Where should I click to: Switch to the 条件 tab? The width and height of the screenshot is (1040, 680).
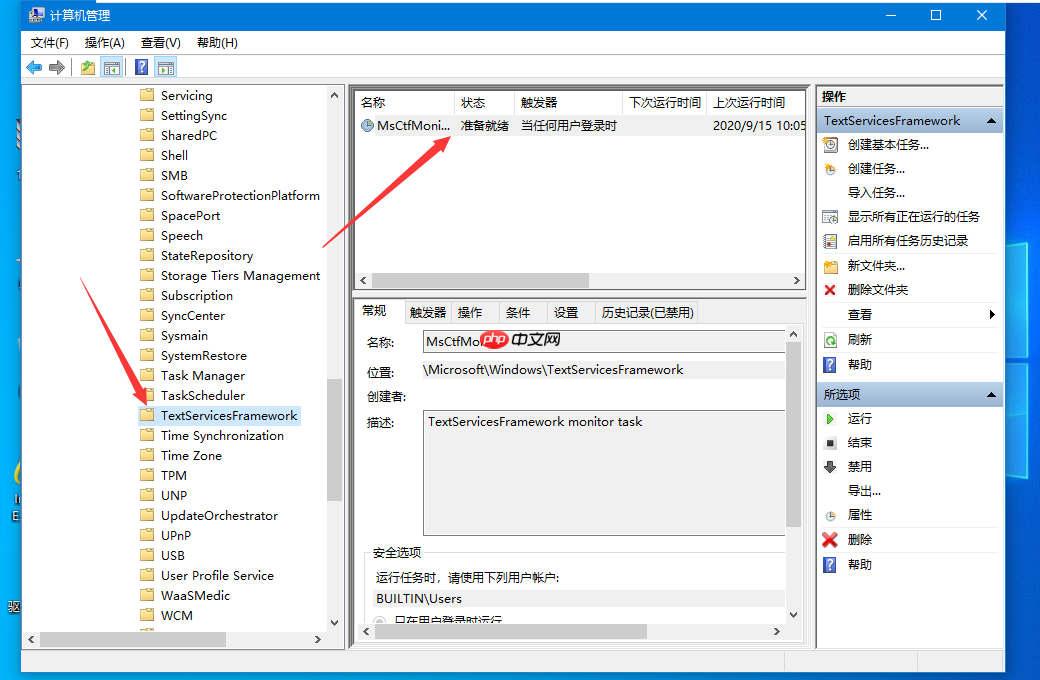[520, 311]
